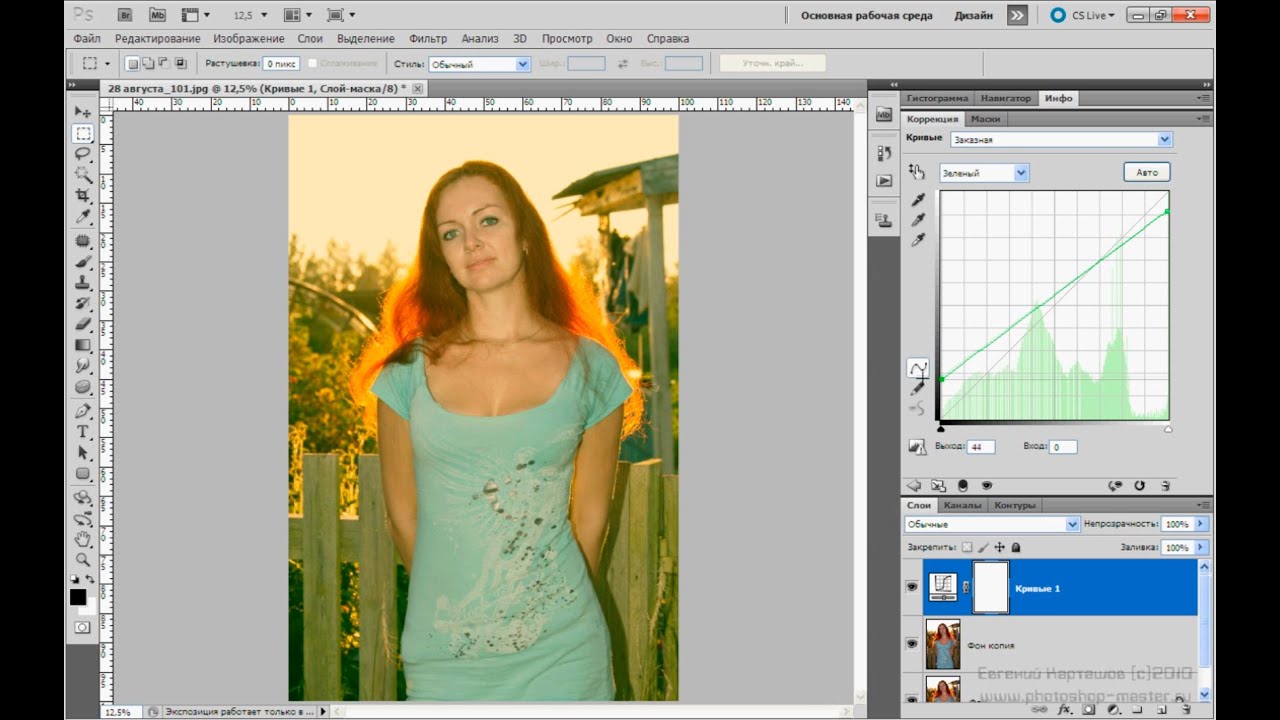Open layer styles fx menu
Screen dimensions: 1280x720
[1064, 709]
